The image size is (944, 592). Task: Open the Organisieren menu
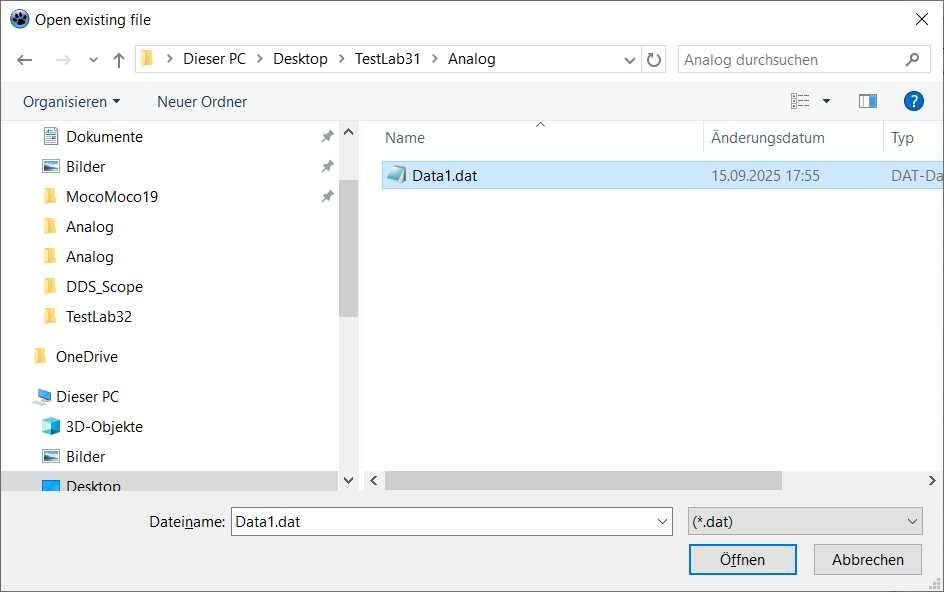pyautogui.click(x=71, y=102)
